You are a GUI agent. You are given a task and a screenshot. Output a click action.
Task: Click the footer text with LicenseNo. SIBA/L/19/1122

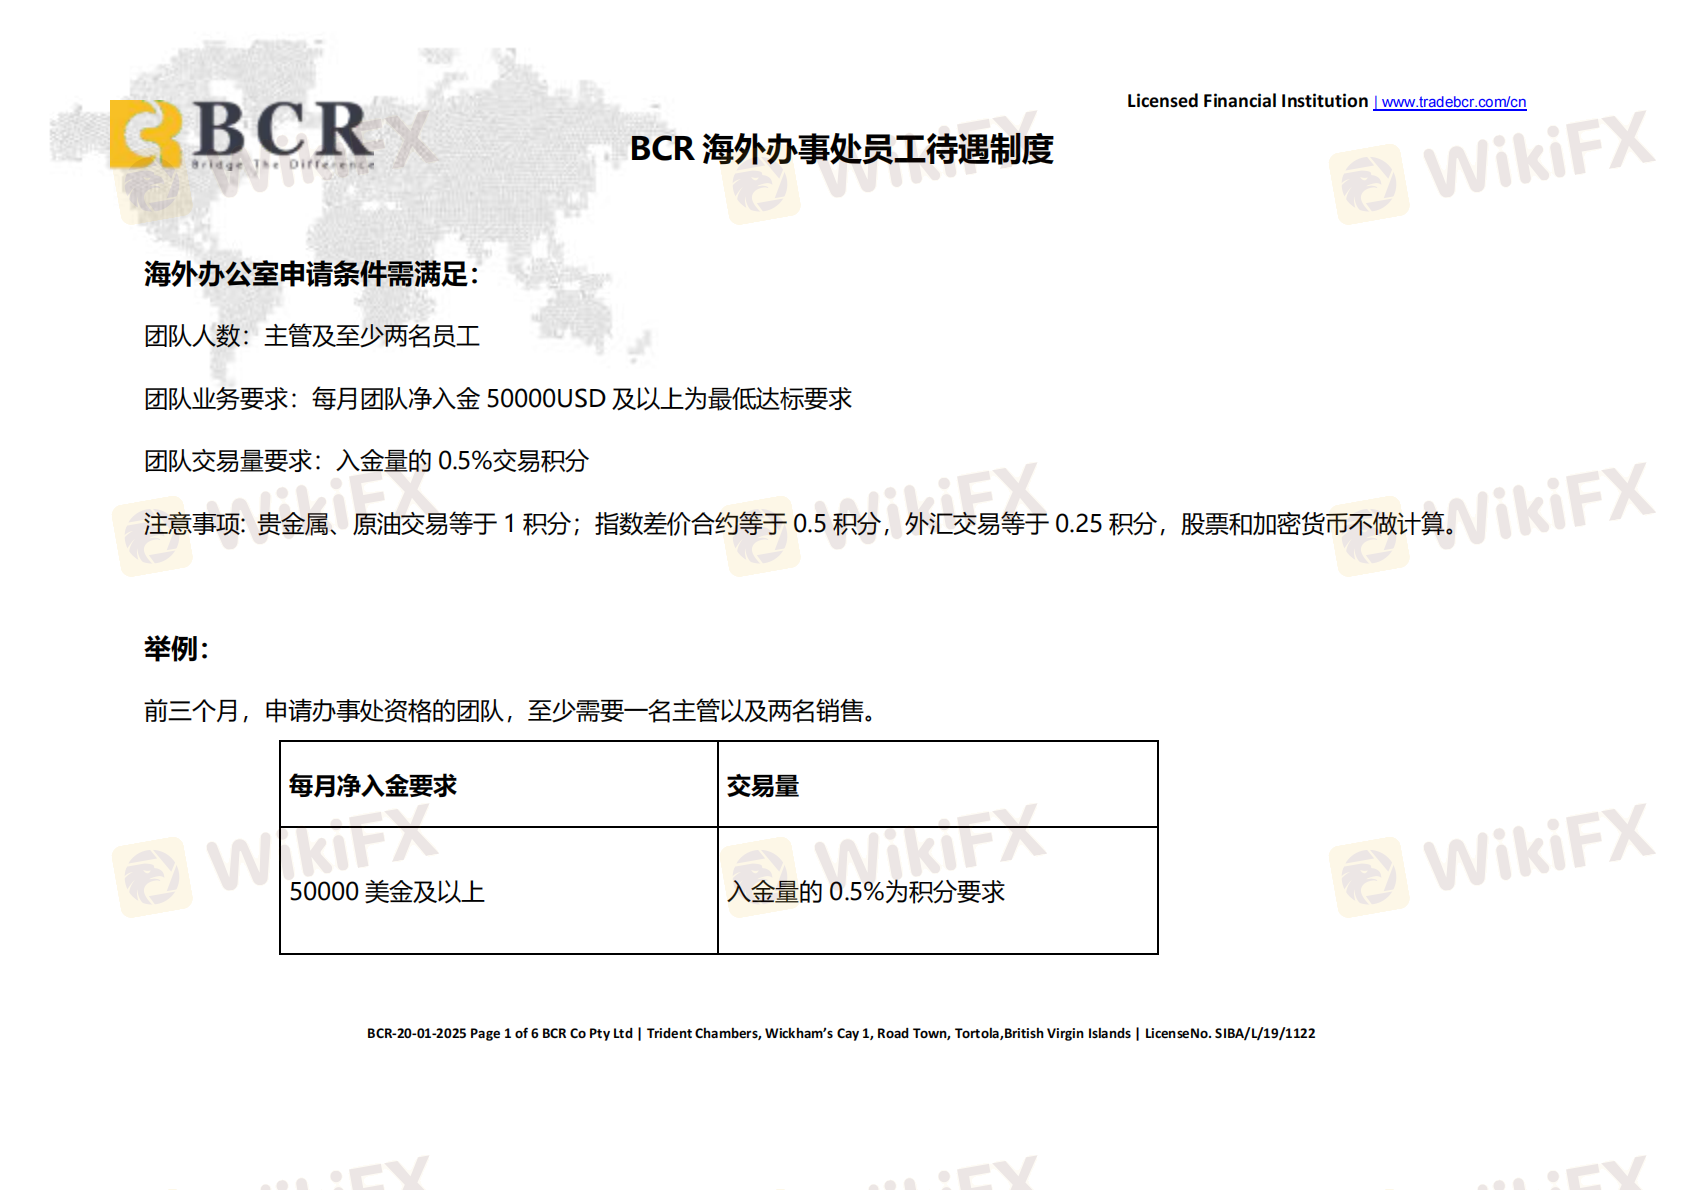(x=841, y=1033)
